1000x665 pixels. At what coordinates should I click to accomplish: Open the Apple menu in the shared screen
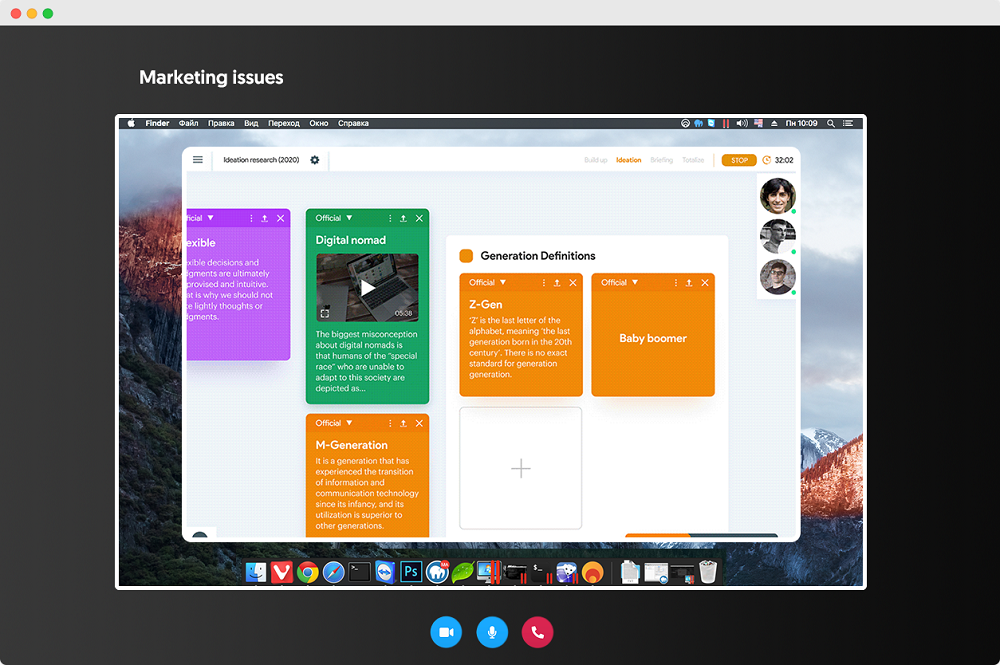coord(131,123)
